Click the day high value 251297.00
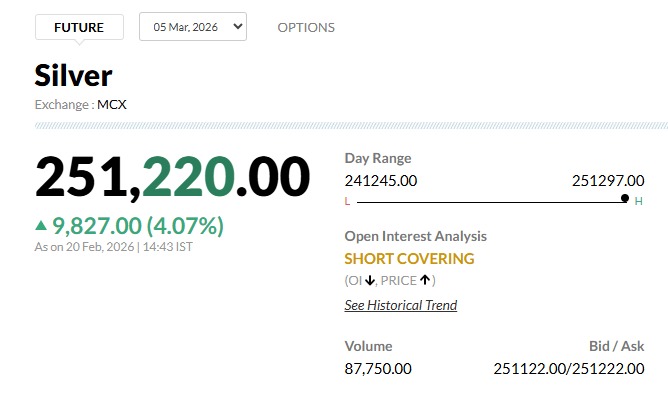 coord(608,180)
